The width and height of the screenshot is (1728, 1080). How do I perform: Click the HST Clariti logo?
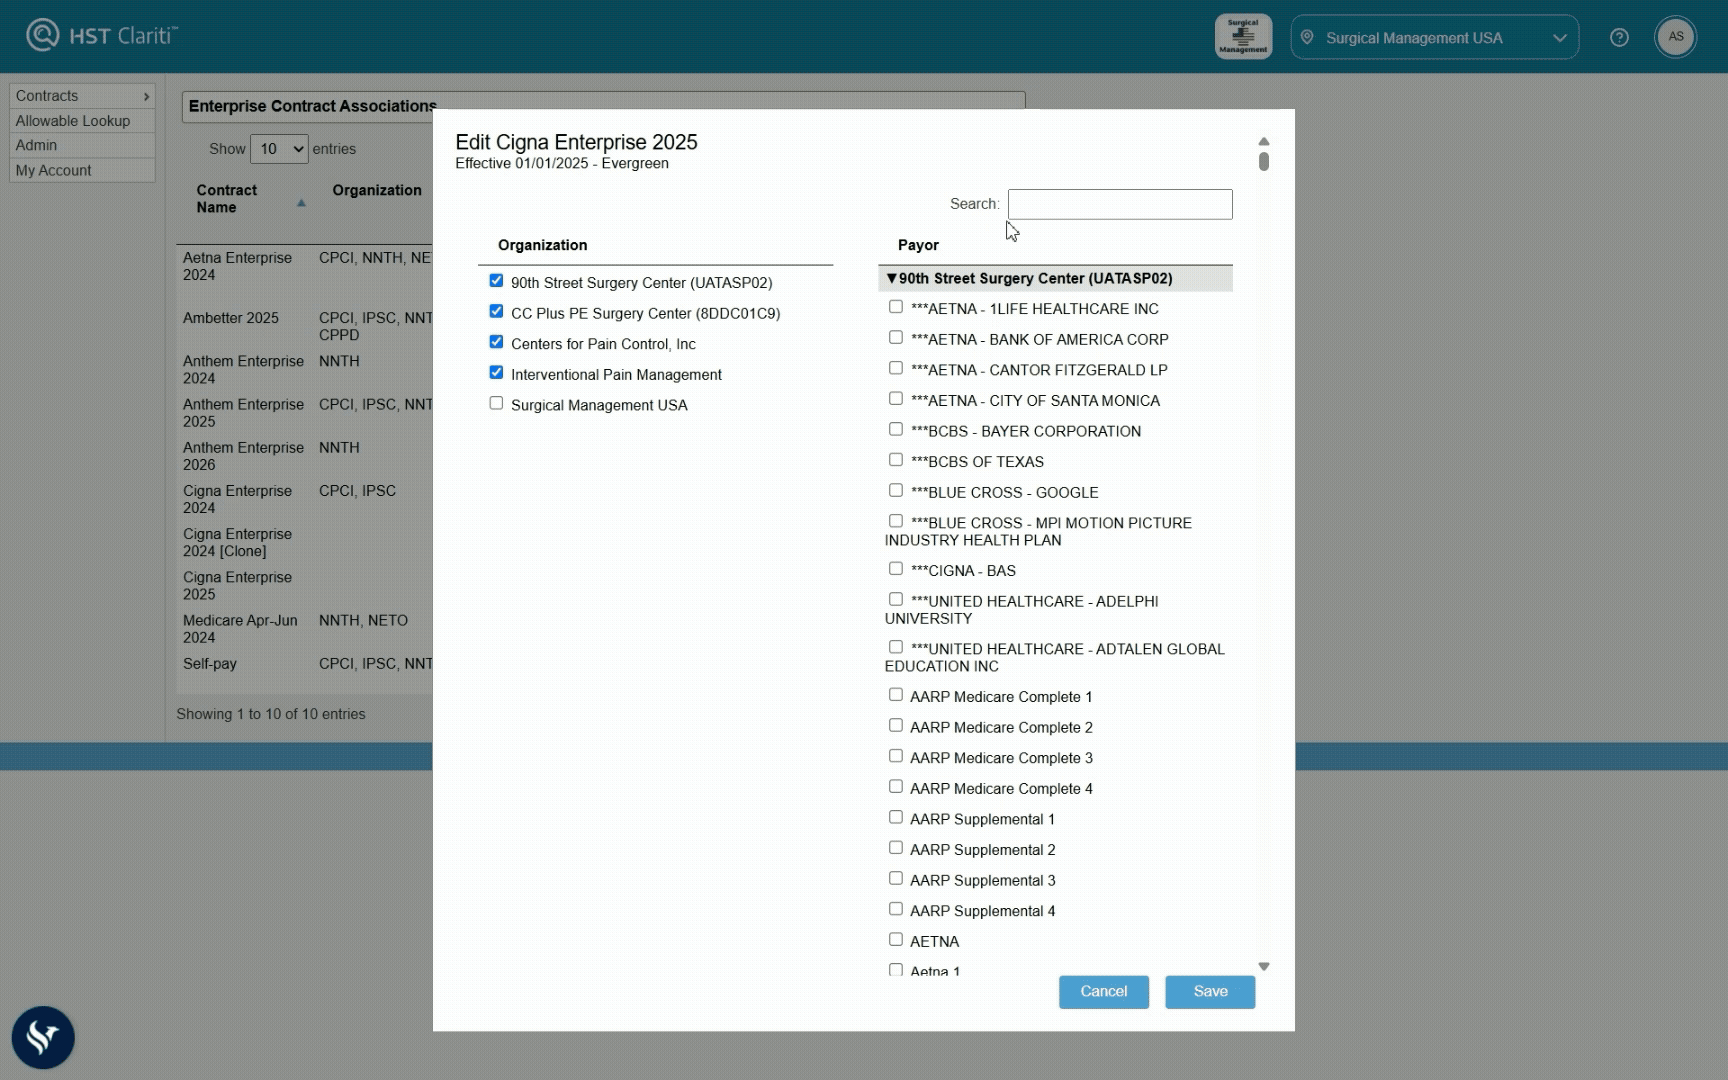(x=102, y=36)
